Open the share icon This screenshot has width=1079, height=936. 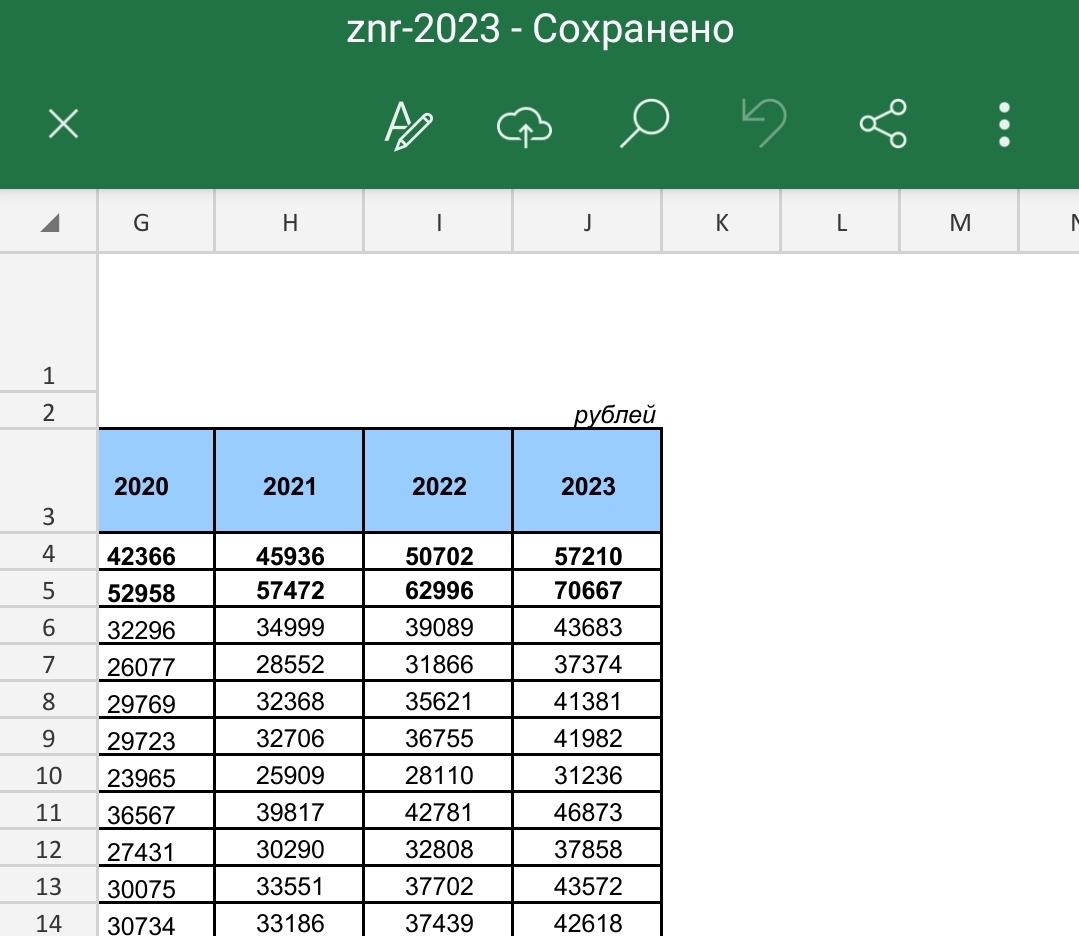[883, 125]
